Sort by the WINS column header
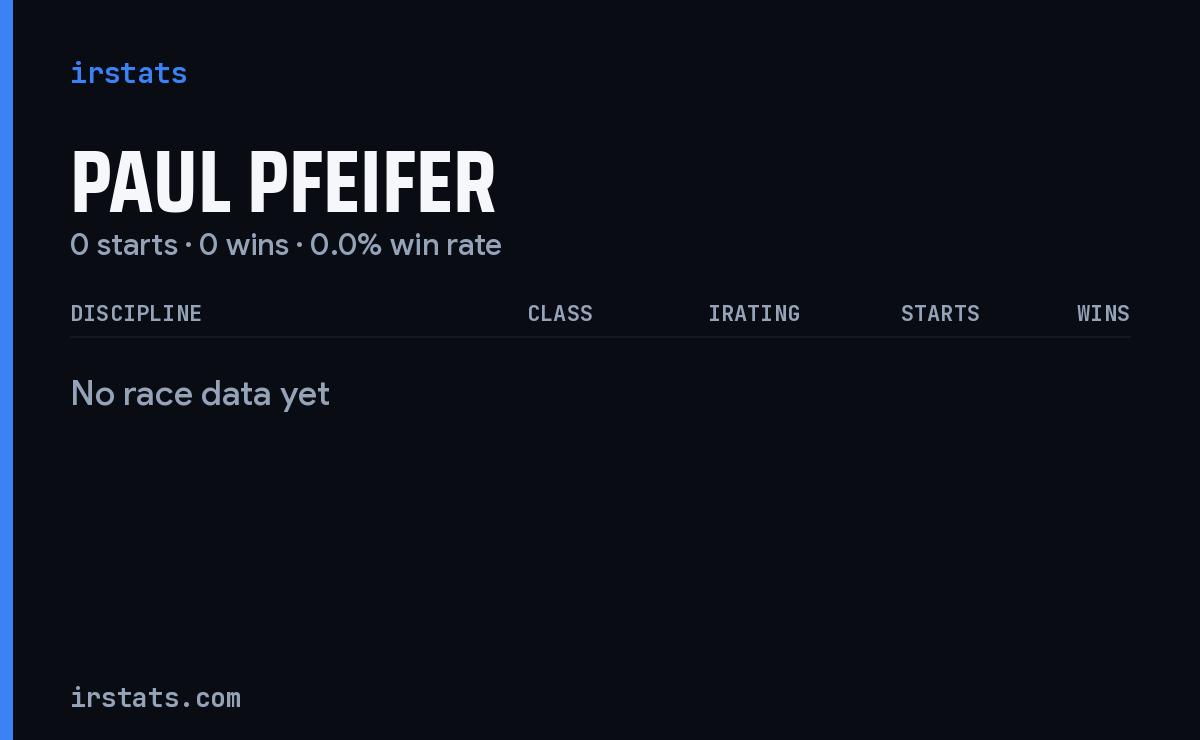 (1103, 314)
